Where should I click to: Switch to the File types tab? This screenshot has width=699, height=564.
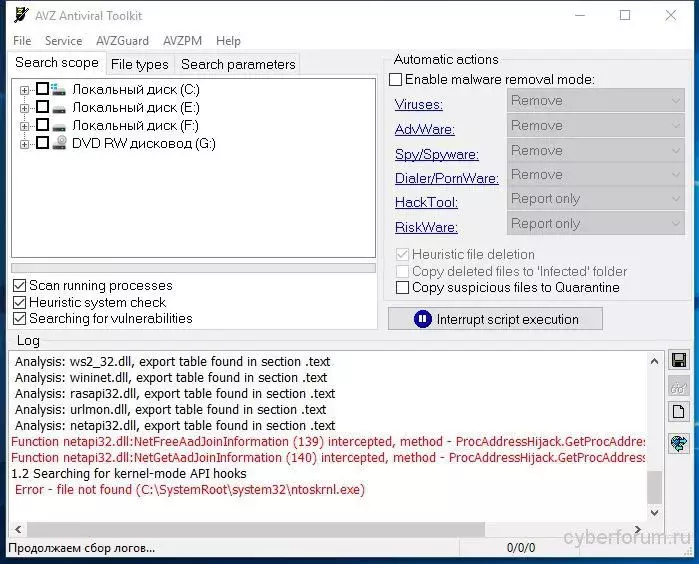tap(140, 64)
